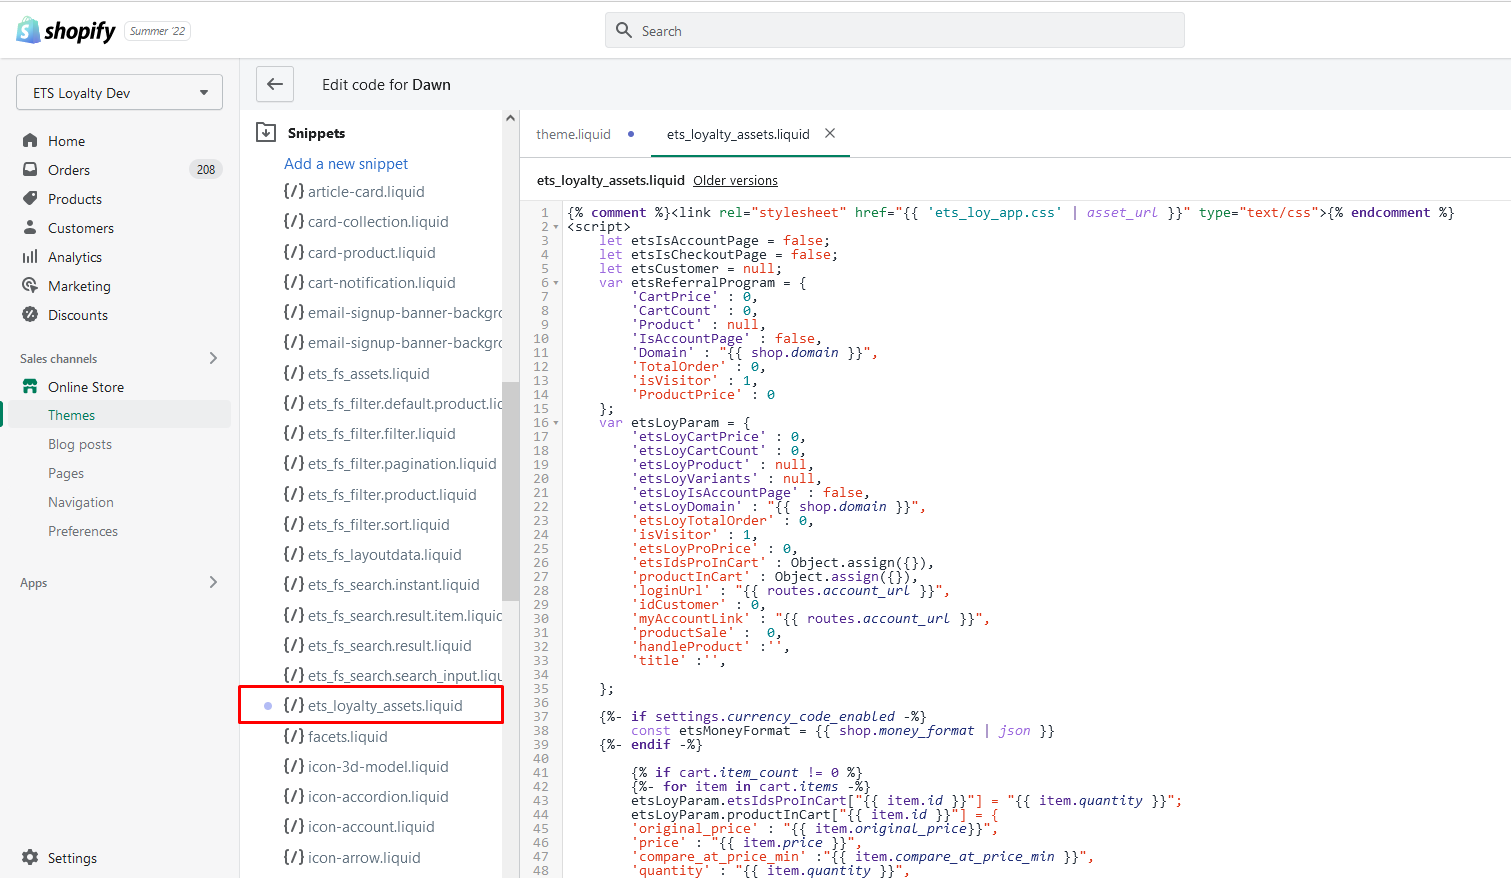The width and height of the screenshot is (1511, 878).
Task: Open icon-account.liquid snippet
Action: pyautogui.click(x=371, y=826)
